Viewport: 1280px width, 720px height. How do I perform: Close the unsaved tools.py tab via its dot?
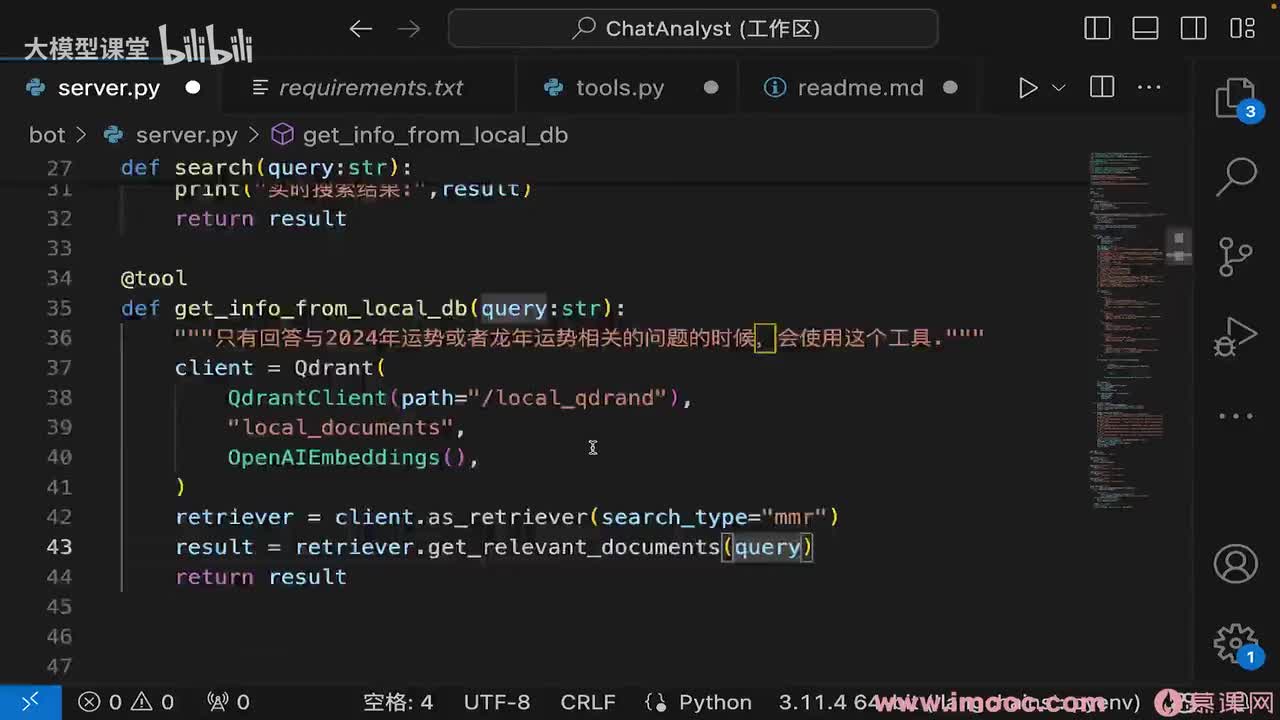pyautogui.click(x=711, y=88)
